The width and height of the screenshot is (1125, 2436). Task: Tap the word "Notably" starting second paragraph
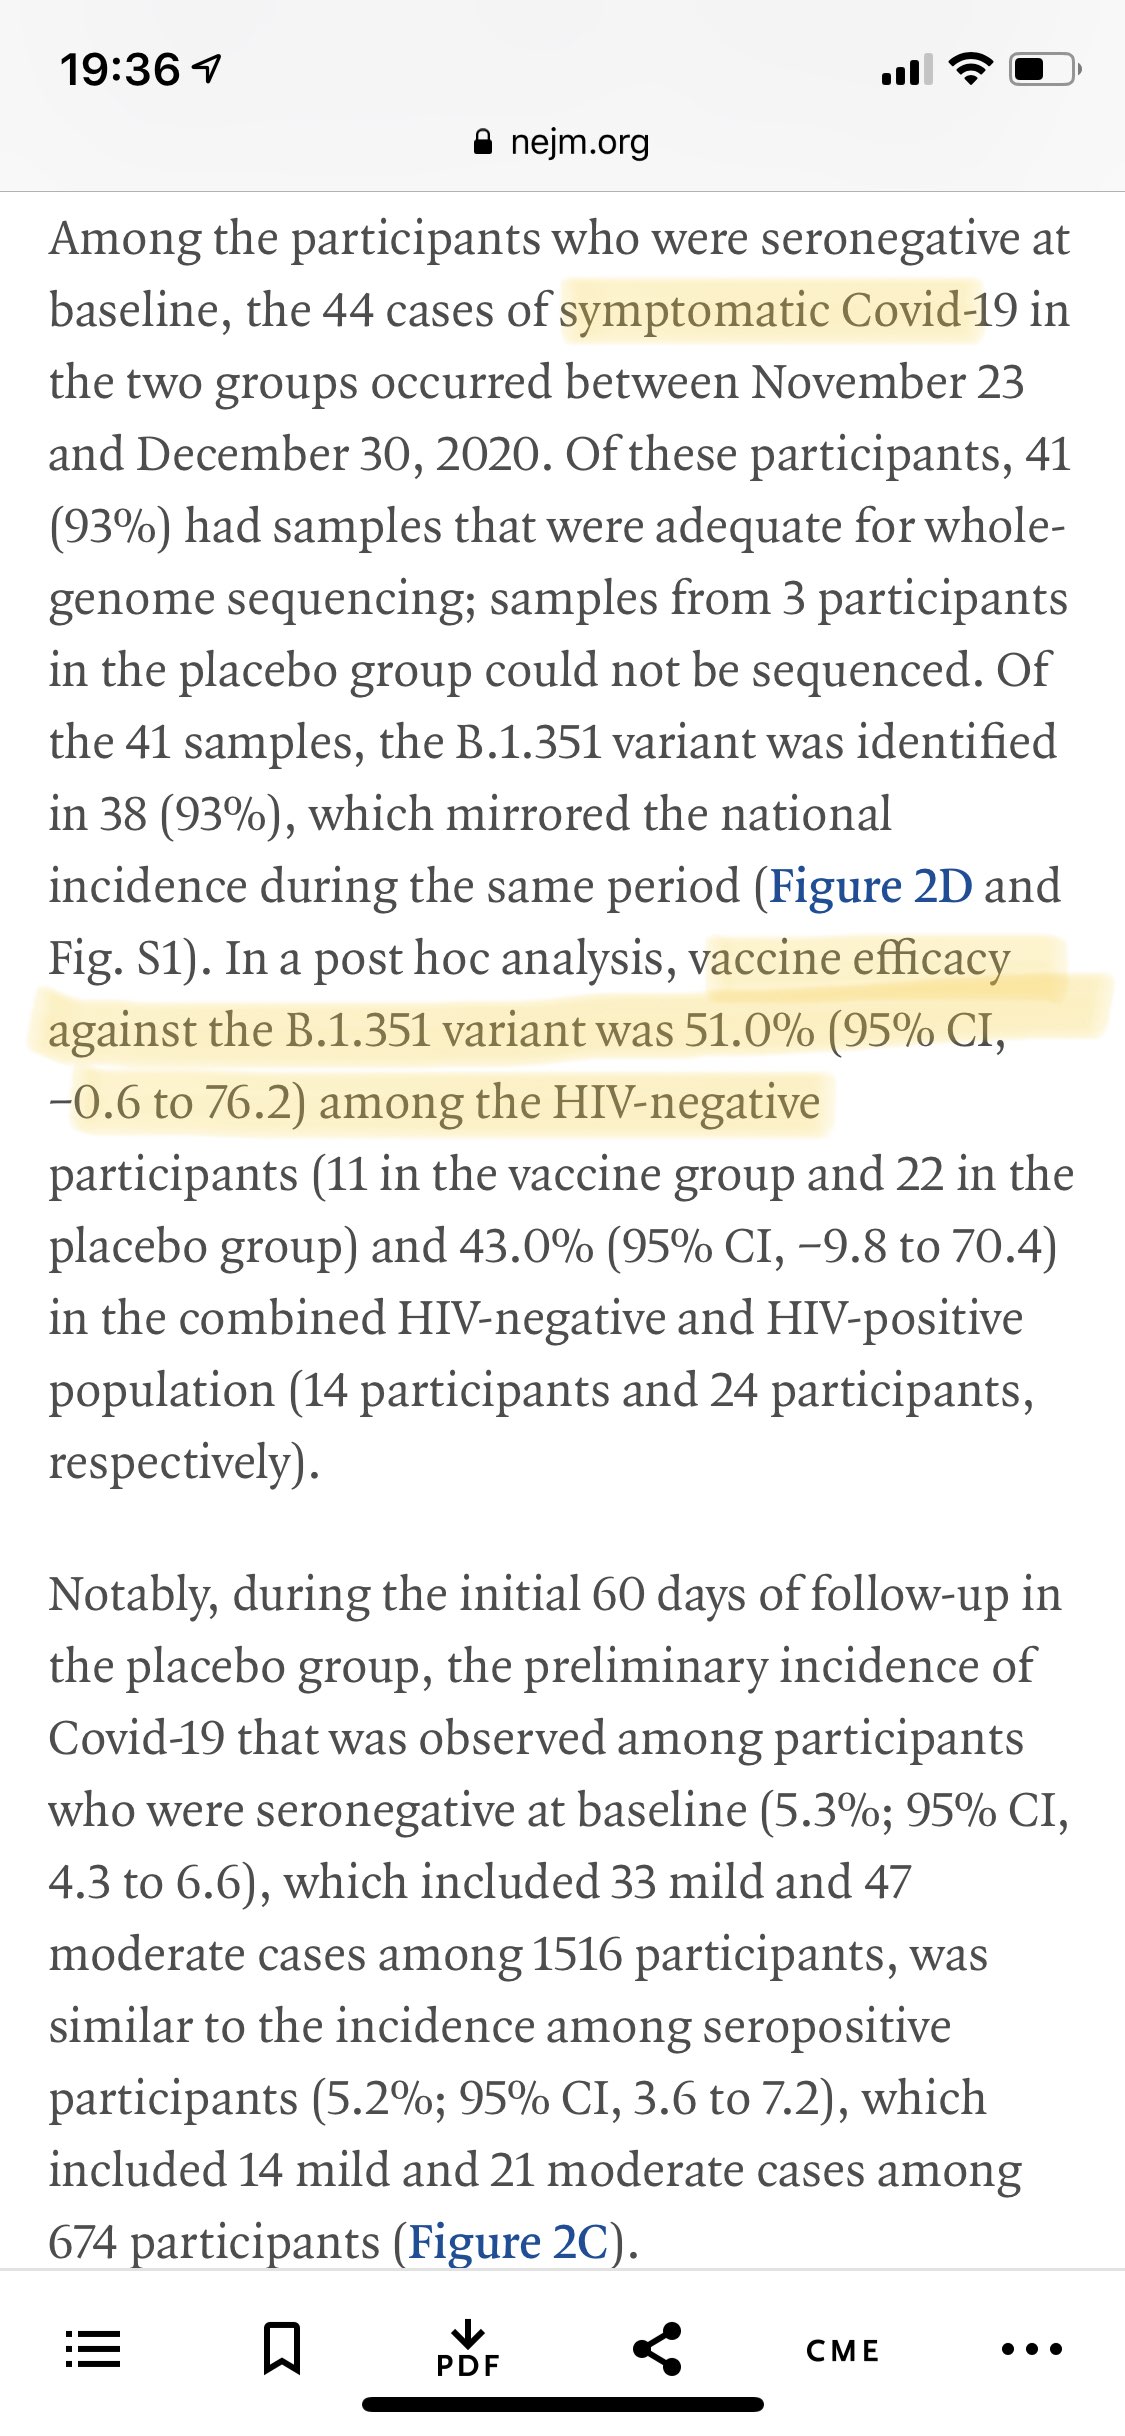[x=132, y=1595]
